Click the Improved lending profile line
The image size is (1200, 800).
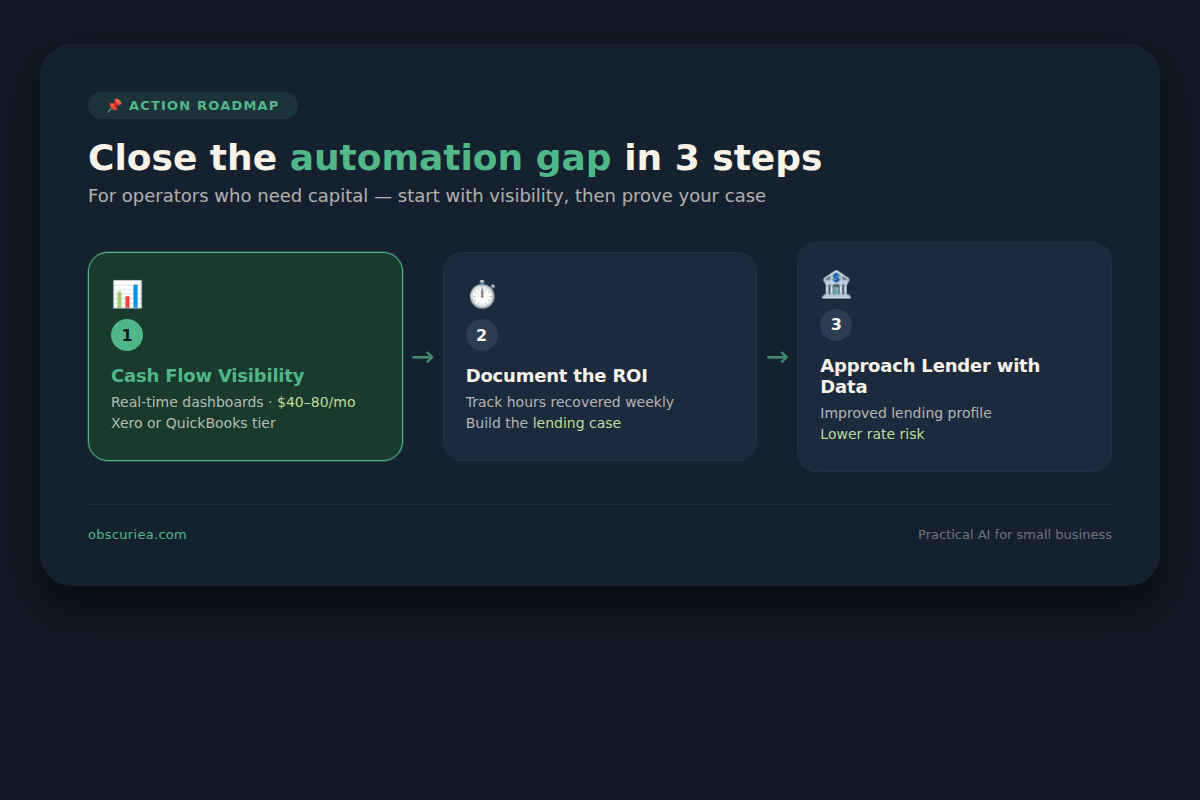point(906,413)
